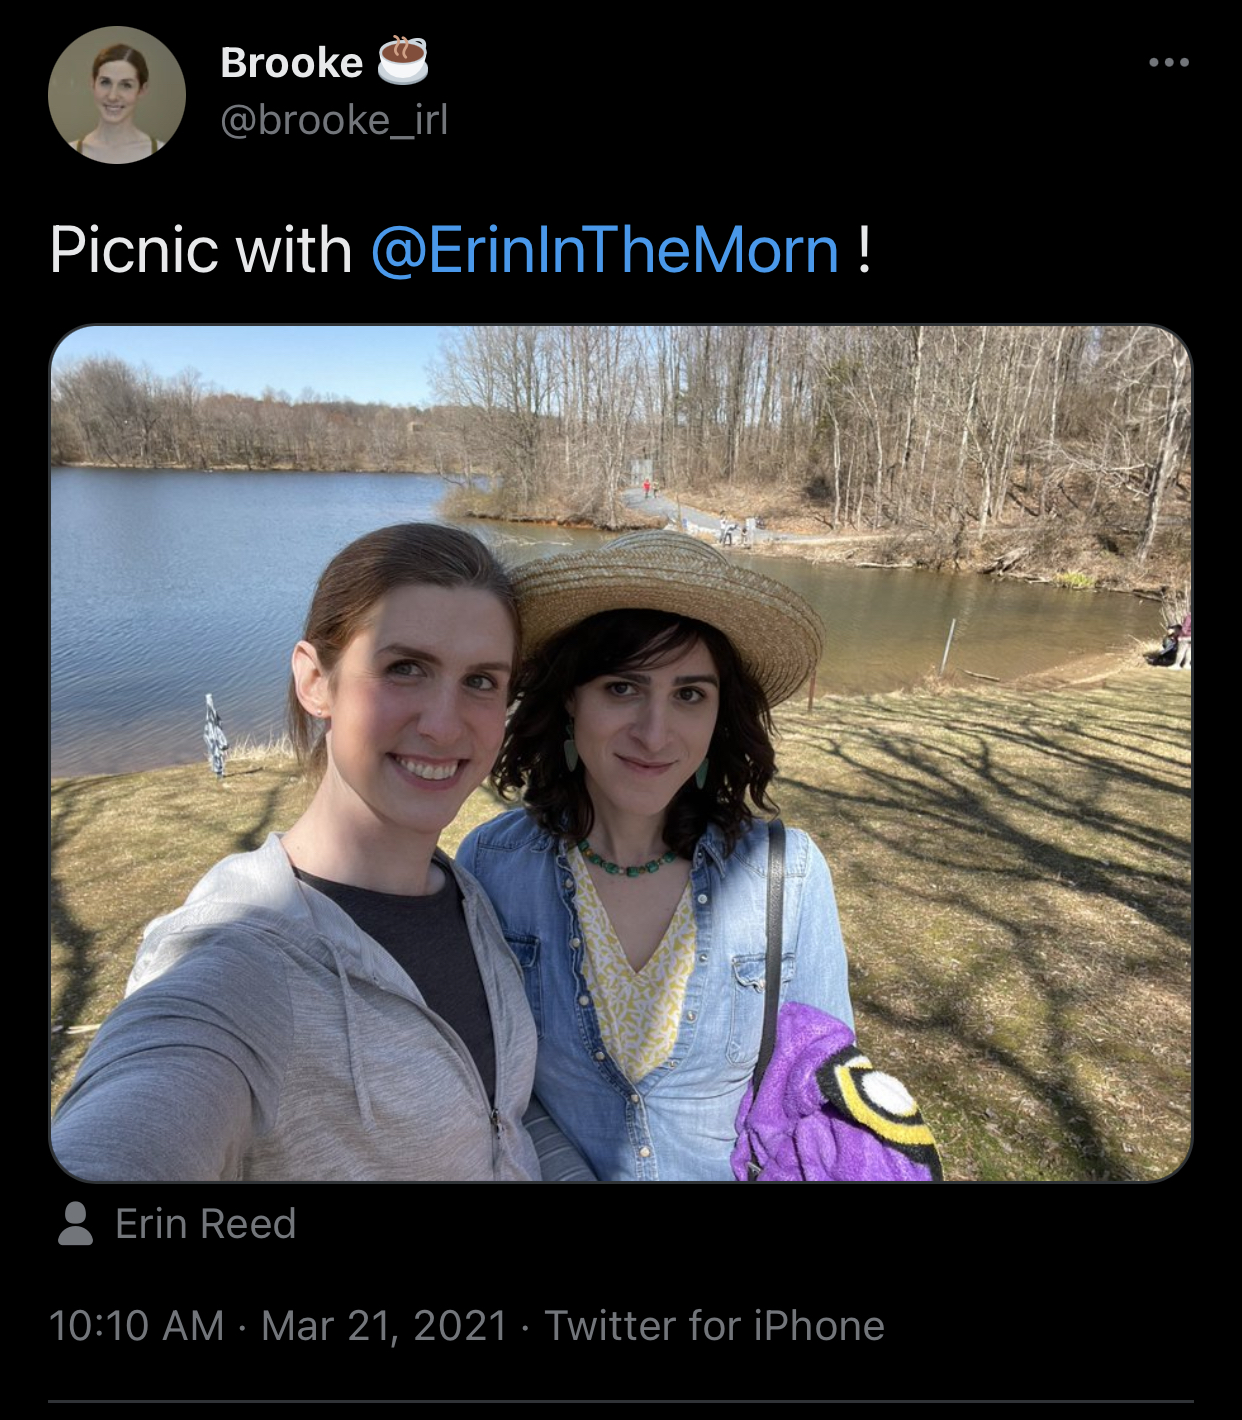Screen dimensions: 1242x1420
Task: Click the 10:10 AM timestamp
Action: click(136, 1326)
